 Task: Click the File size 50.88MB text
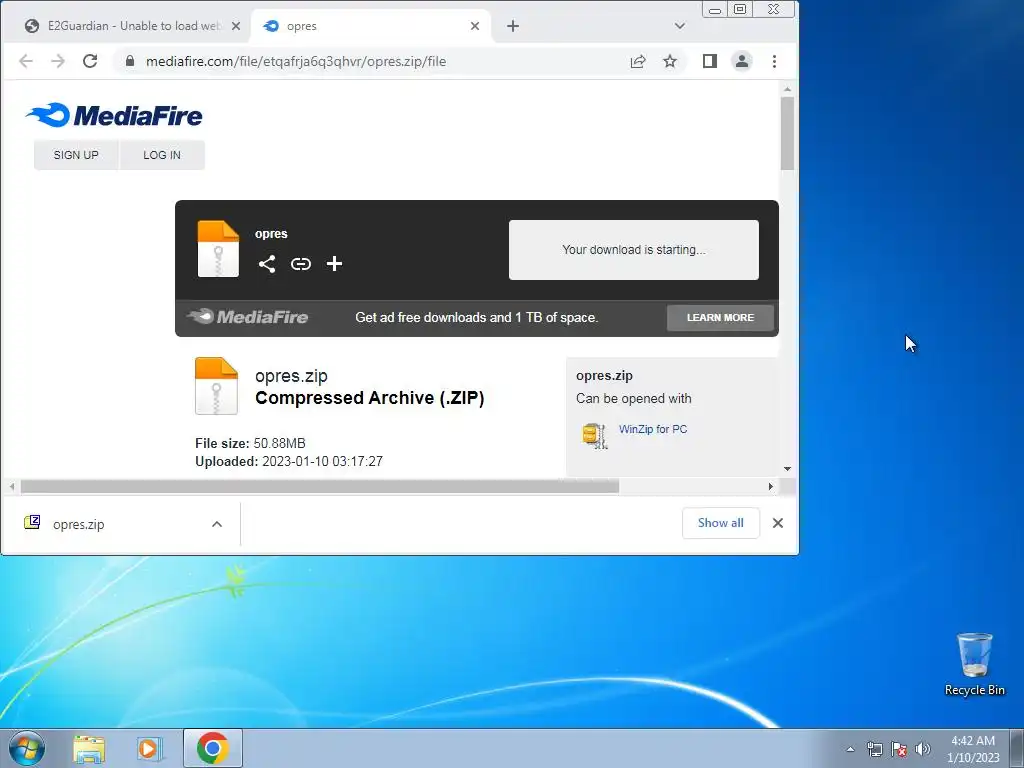pyautogui.click(x=250, y=443)
